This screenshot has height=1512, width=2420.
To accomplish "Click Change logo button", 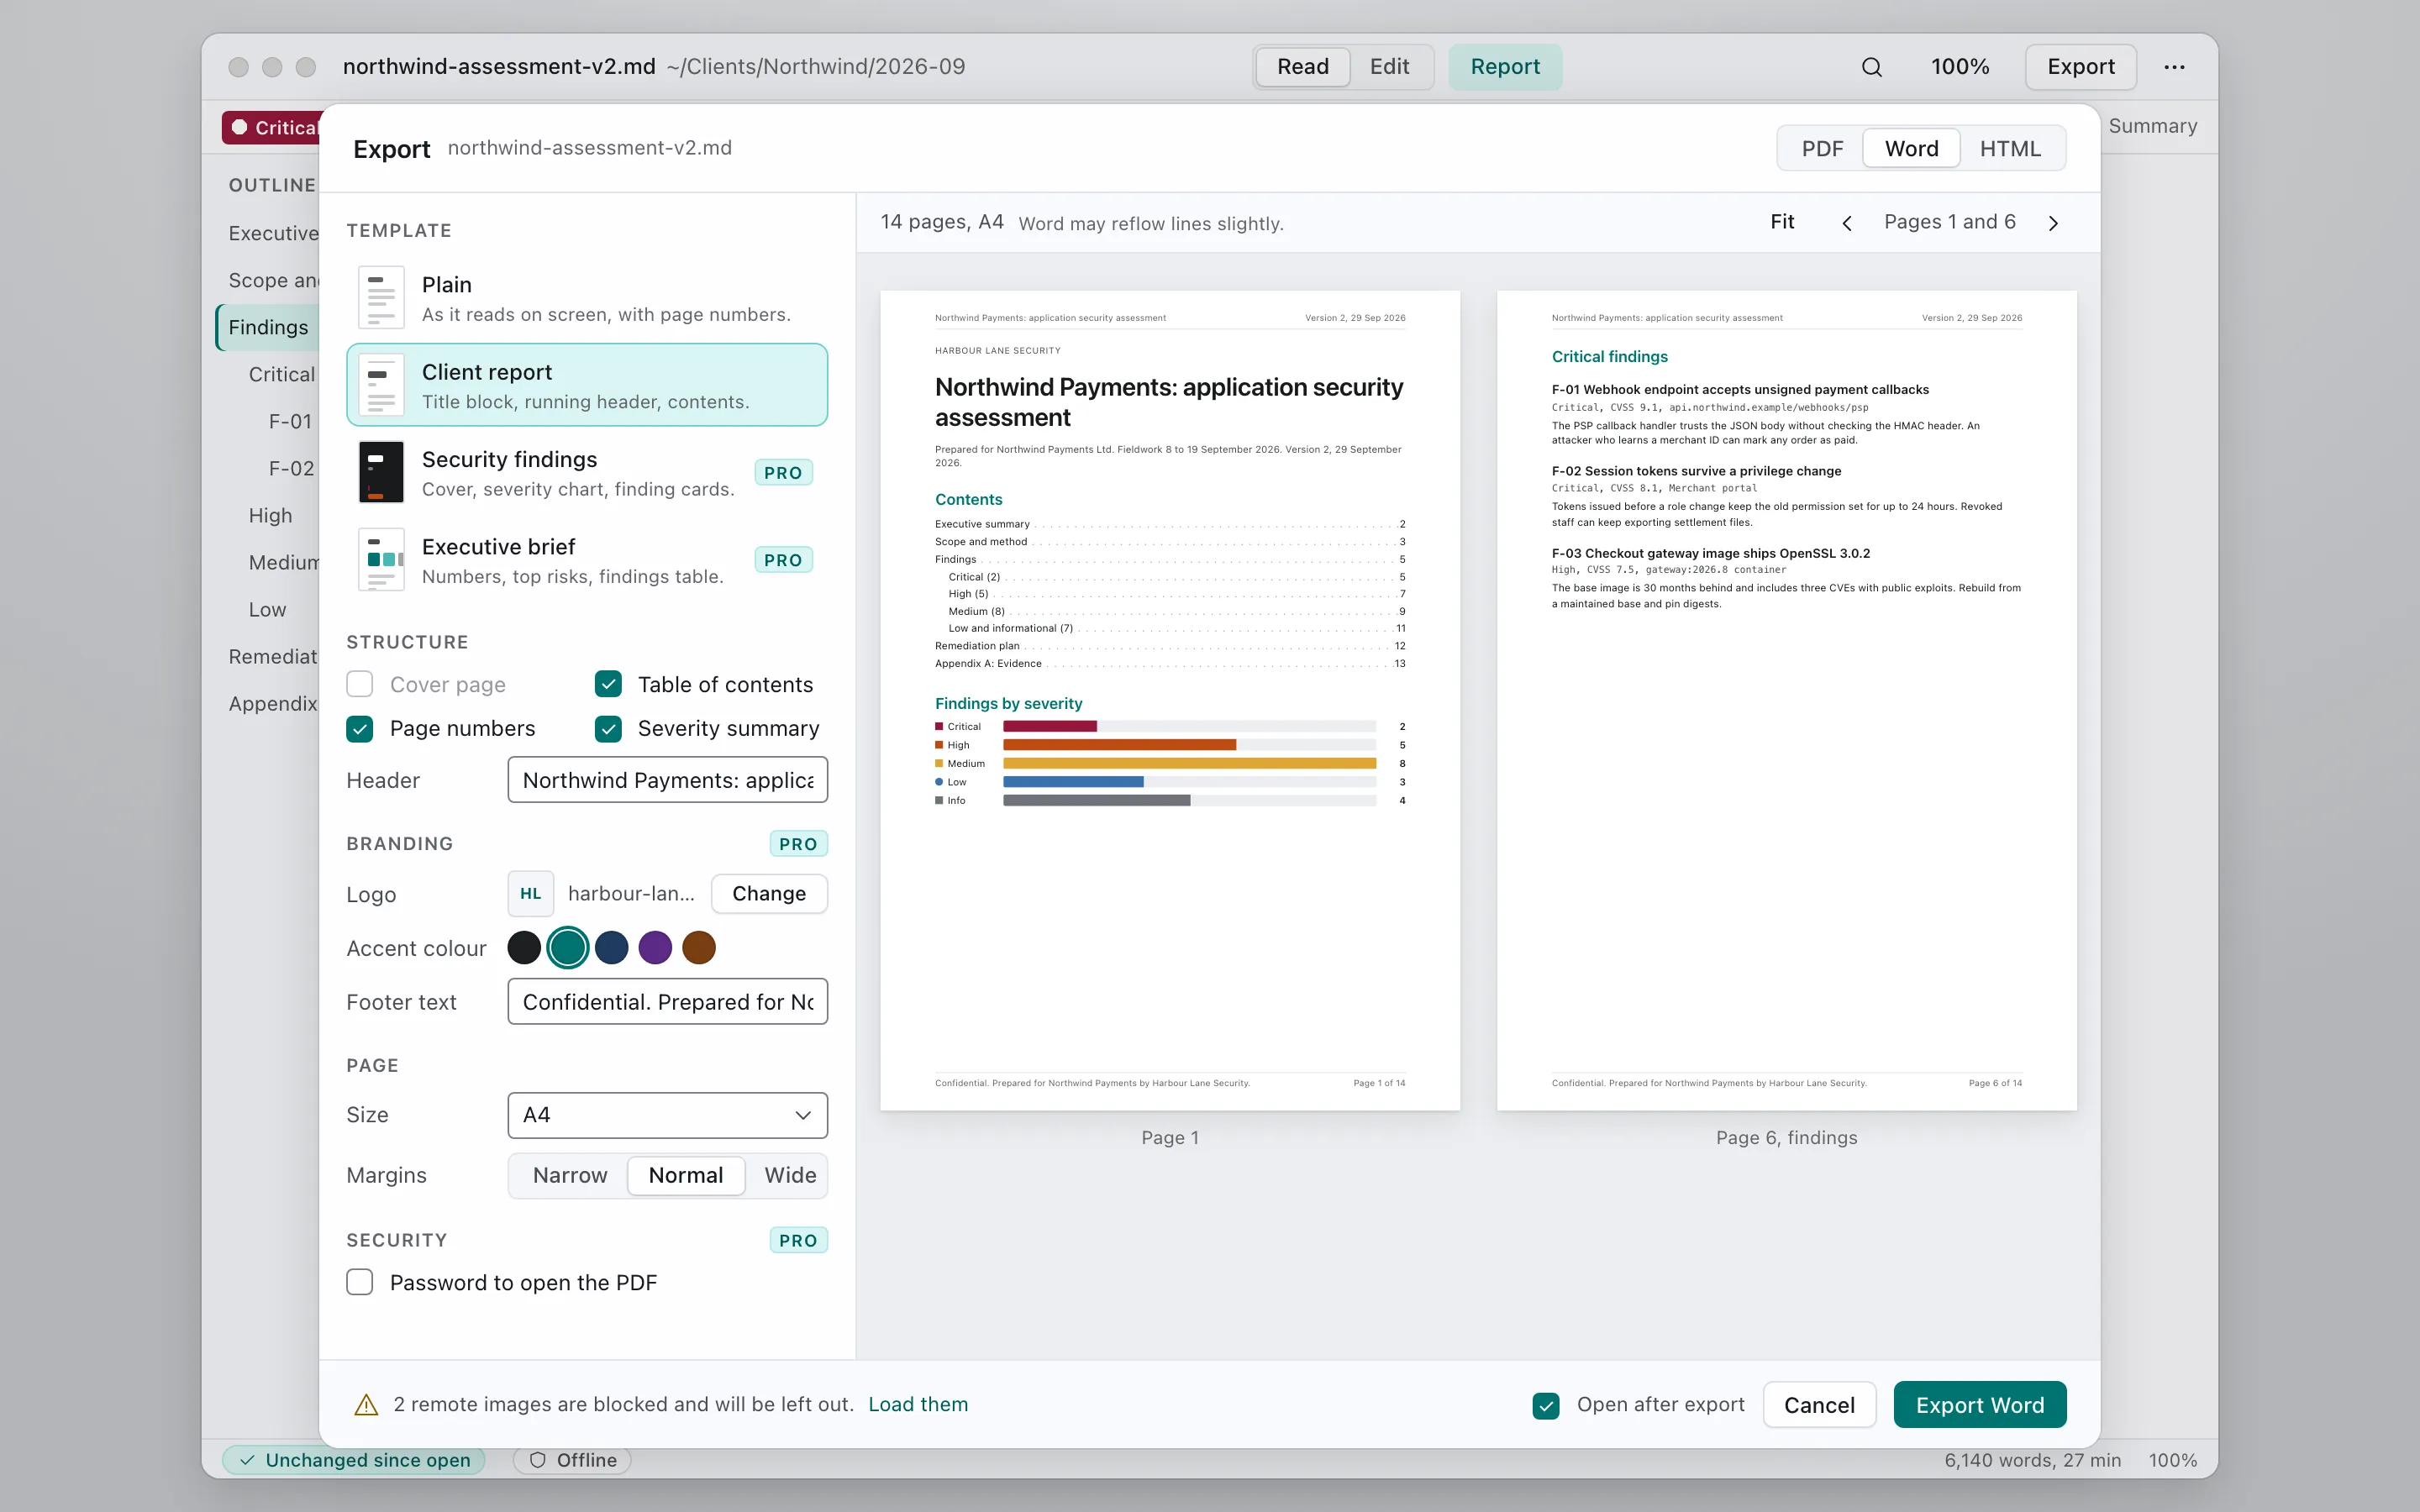I will (769, 894).
